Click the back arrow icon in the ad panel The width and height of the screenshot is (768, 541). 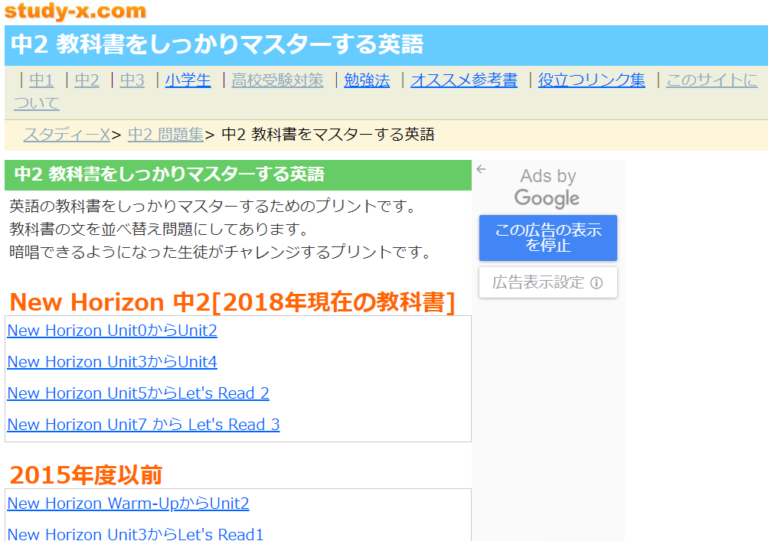481,169
